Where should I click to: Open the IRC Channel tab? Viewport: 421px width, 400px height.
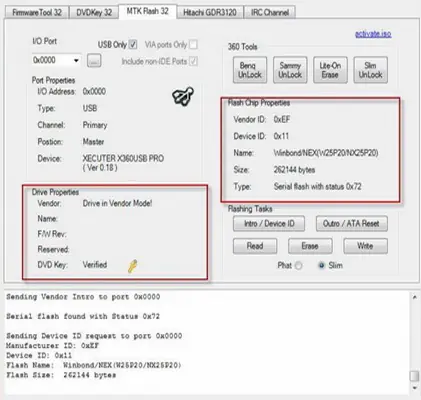[x=270, y=13]
